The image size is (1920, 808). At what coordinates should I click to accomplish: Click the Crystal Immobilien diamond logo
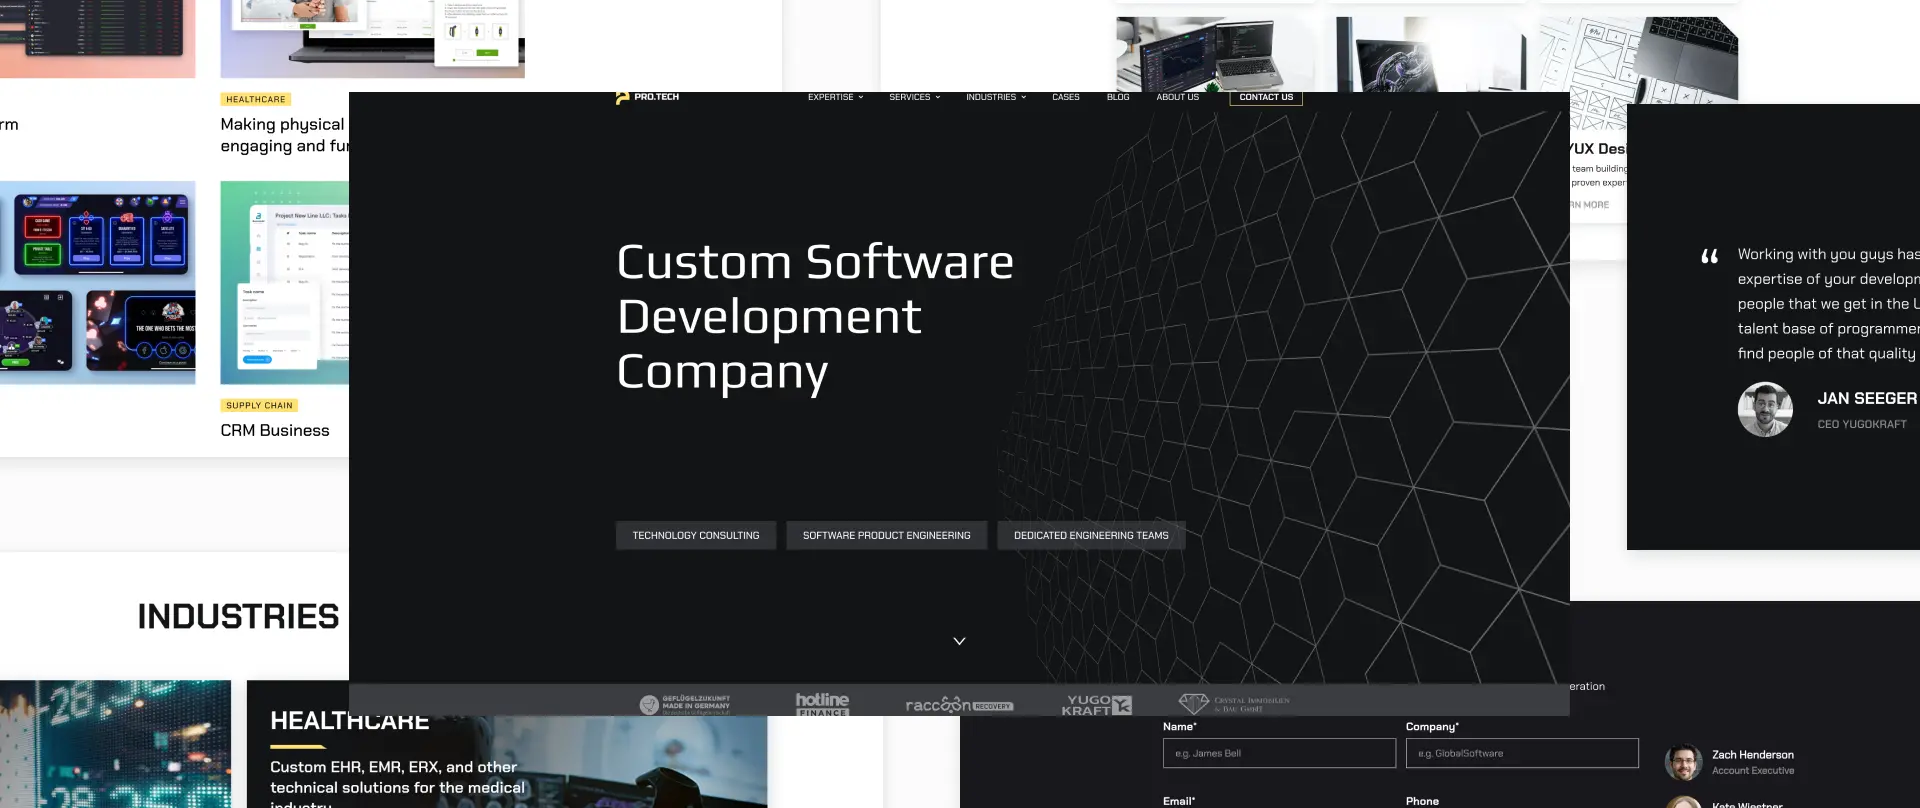point(1234,704)
